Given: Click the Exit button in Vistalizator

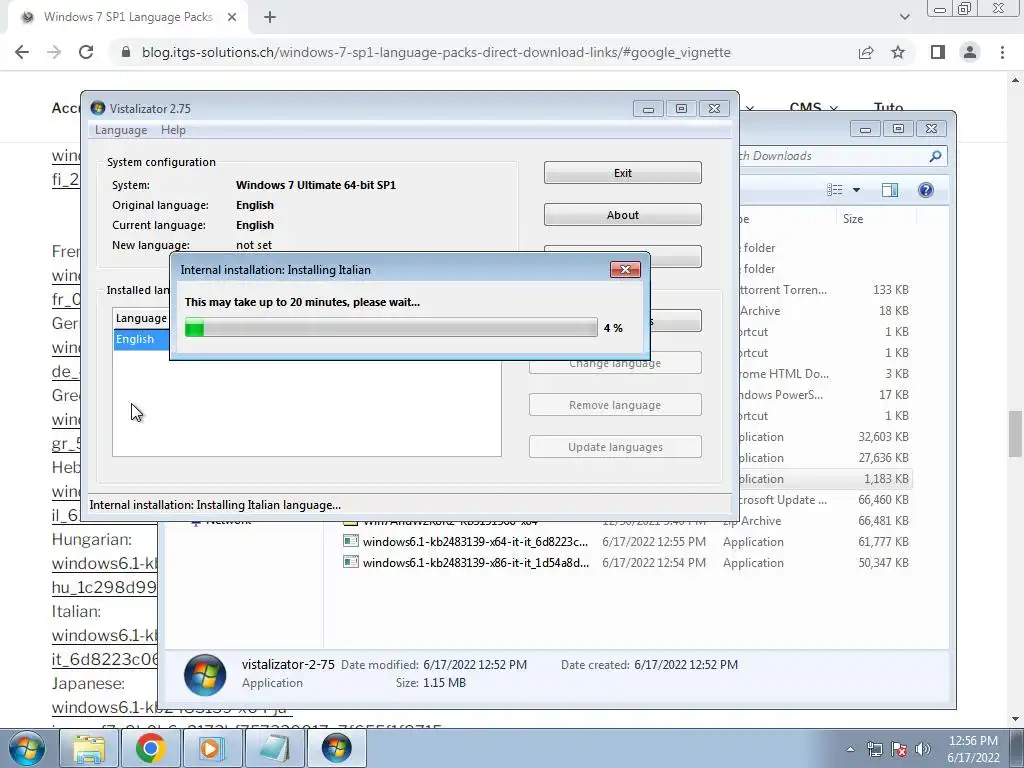Looking at the screenshot, I should click(x=622, y=173).
